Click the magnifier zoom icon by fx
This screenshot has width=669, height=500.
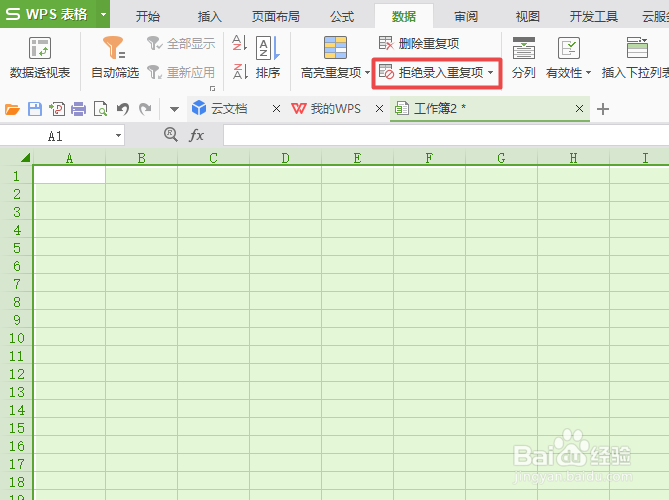[171, 135]
